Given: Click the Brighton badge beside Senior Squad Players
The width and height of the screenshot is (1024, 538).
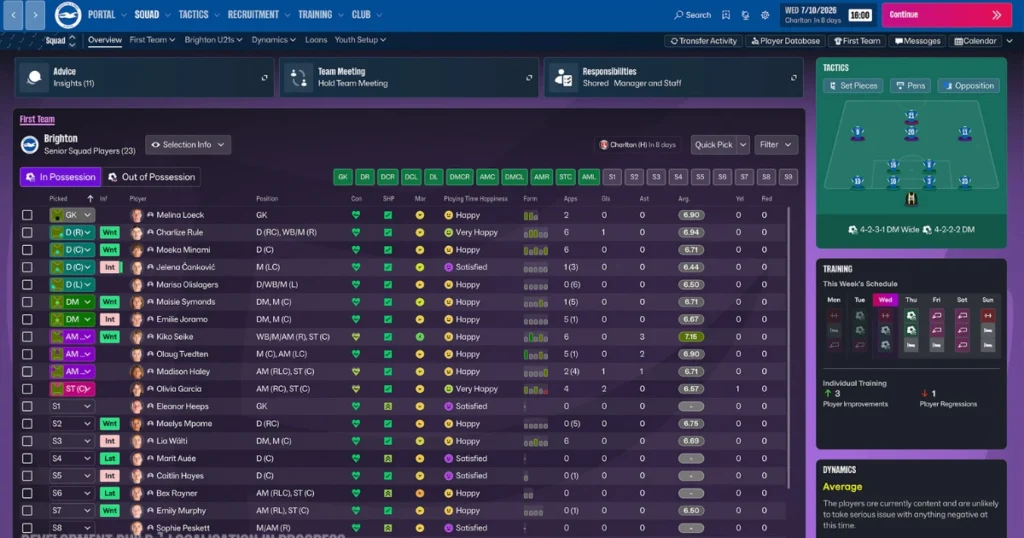Looking at the screenshot, I should (x=29, y=144).
